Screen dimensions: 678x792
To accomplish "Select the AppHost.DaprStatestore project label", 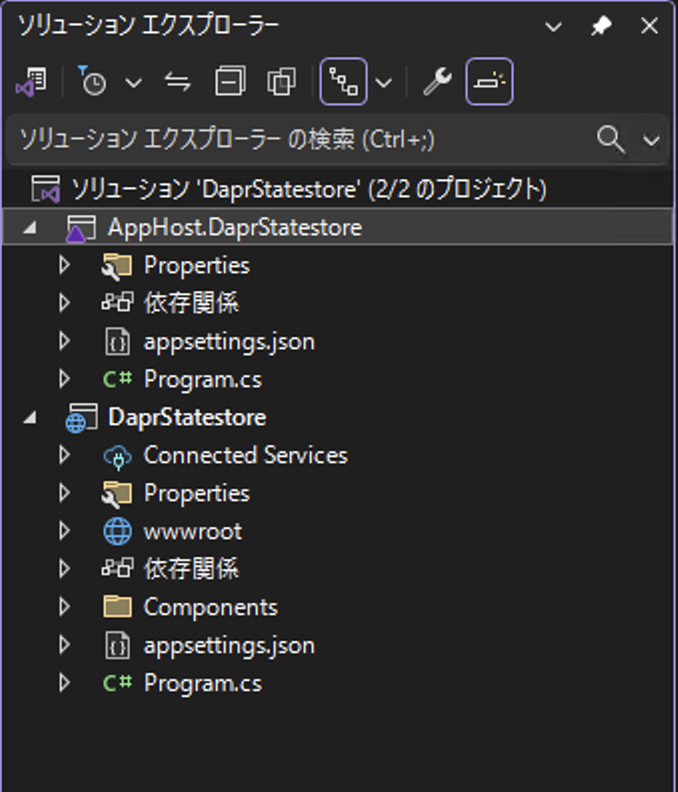I will click(234, 227).
